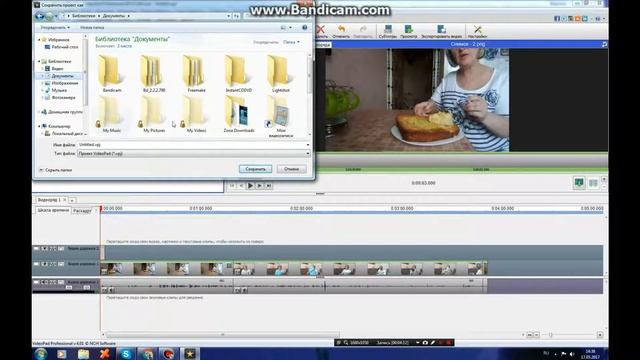Click the Windows Start button
Screen dimensions: 640x360
41,353
